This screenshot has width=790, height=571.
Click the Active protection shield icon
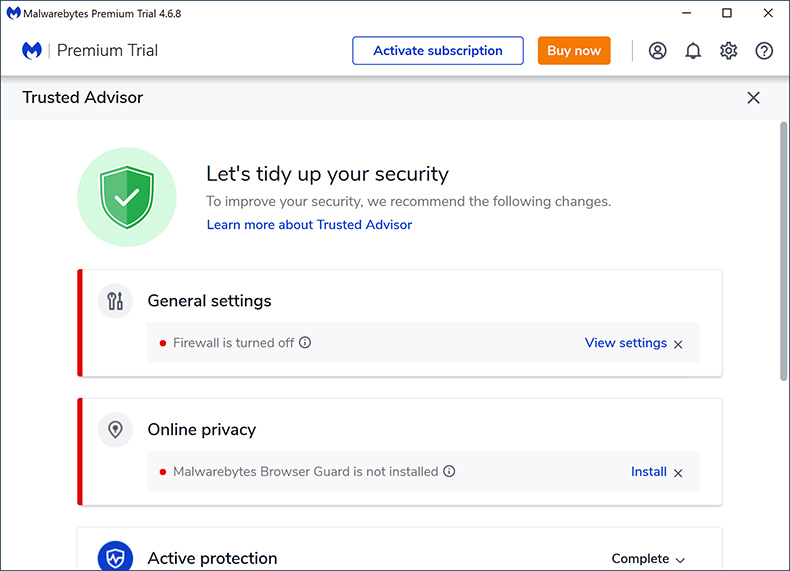click(x=115, y=556)
